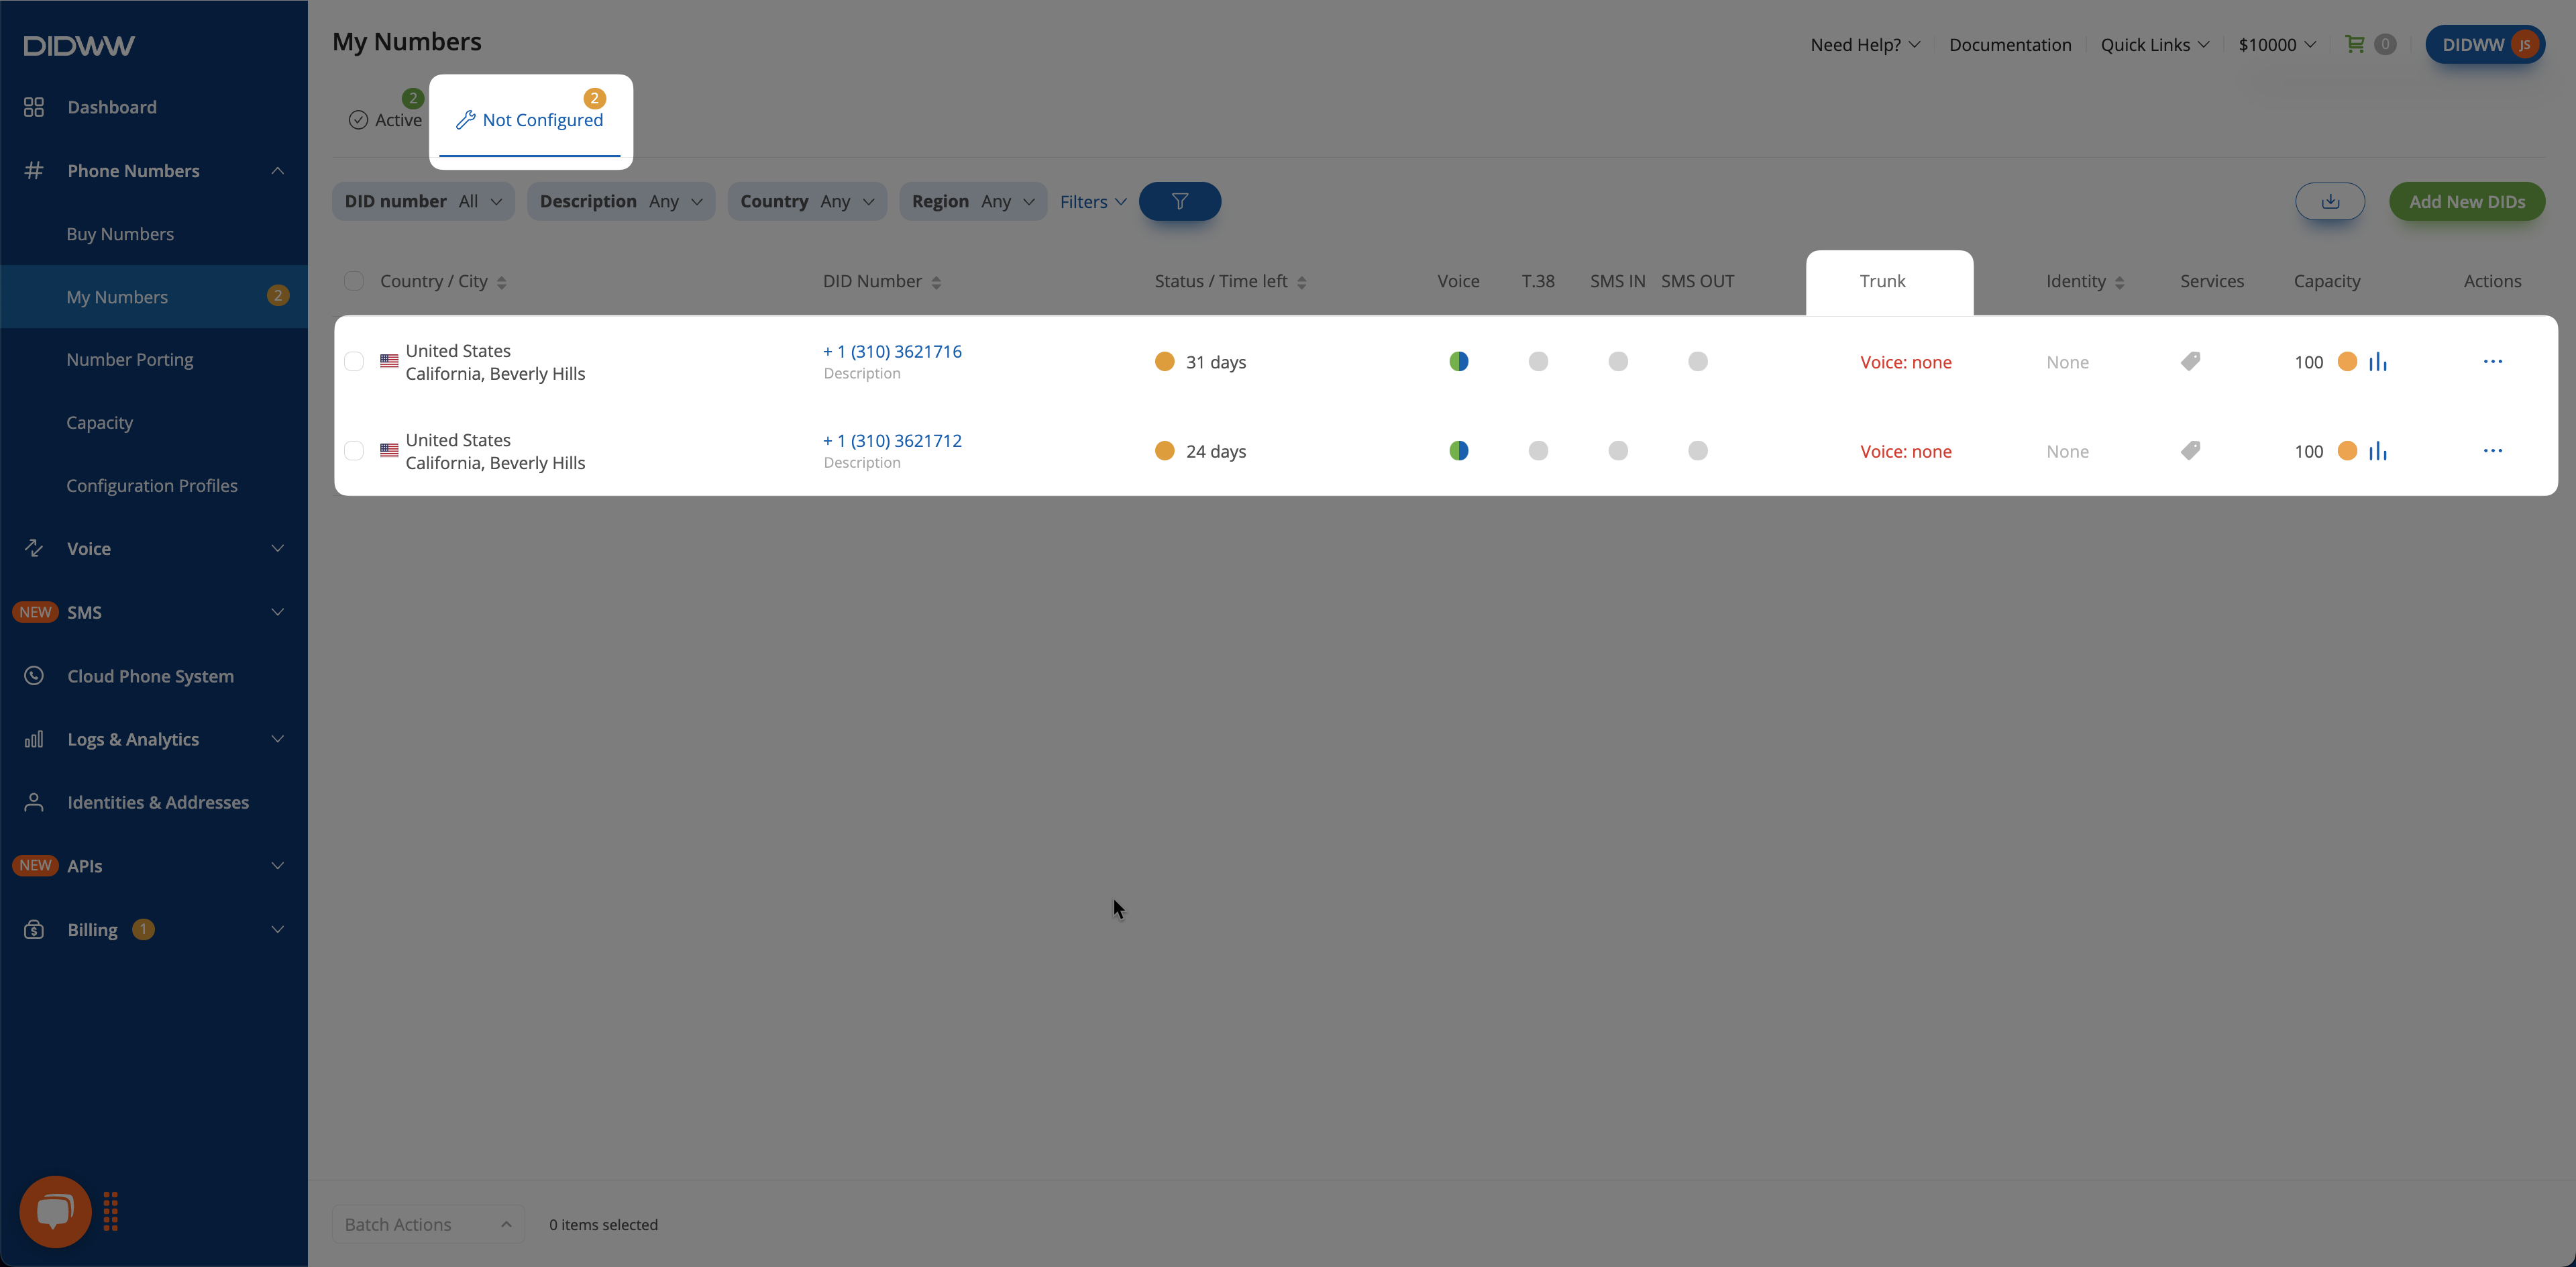The height and width of the screenshot is (1267, 2576).
Task: Select checkbox for number 3621712 row
Action: (354, 451)
